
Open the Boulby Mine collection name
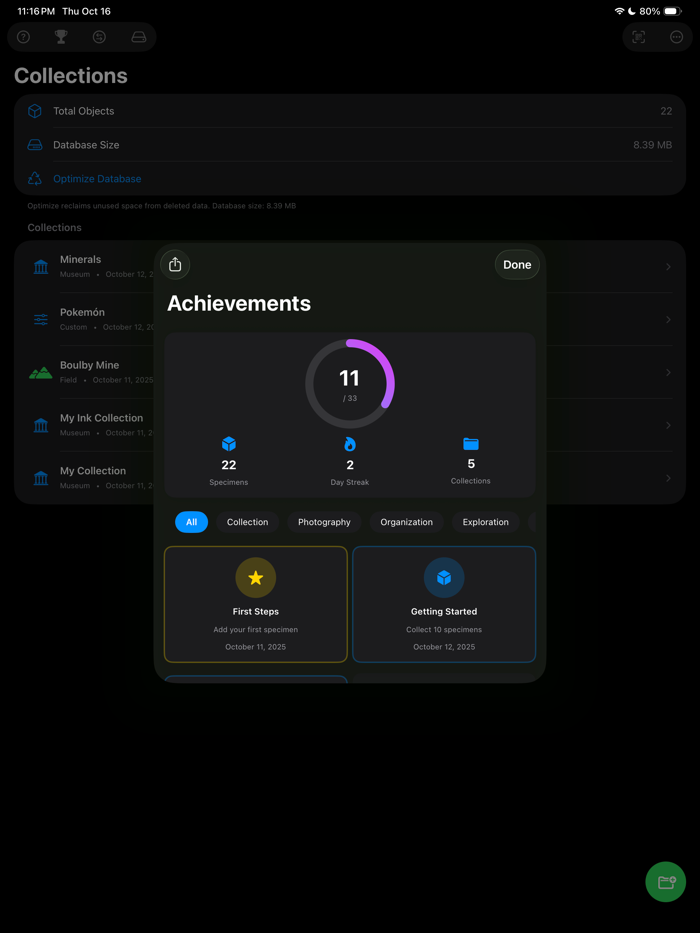click(89, 365)
